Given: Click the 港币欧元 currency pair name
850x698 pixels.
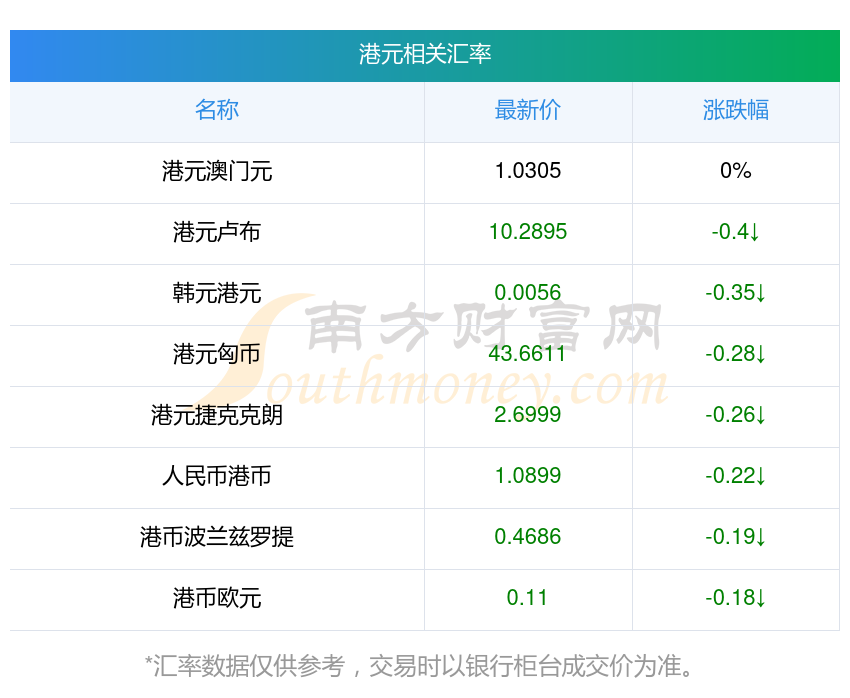Looking at the screenshot, I should point(217,598).
